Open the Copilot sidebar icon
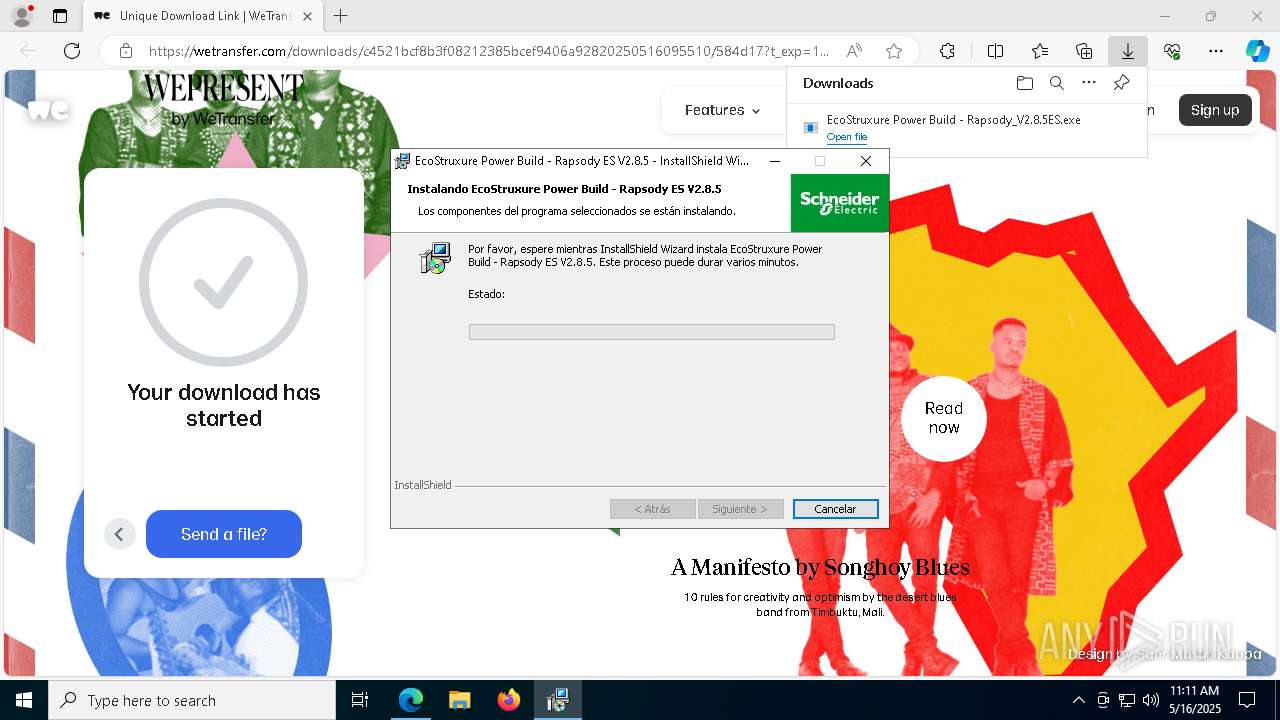This screenshot has width=1280, height=720. click(x=1257, y=51)
